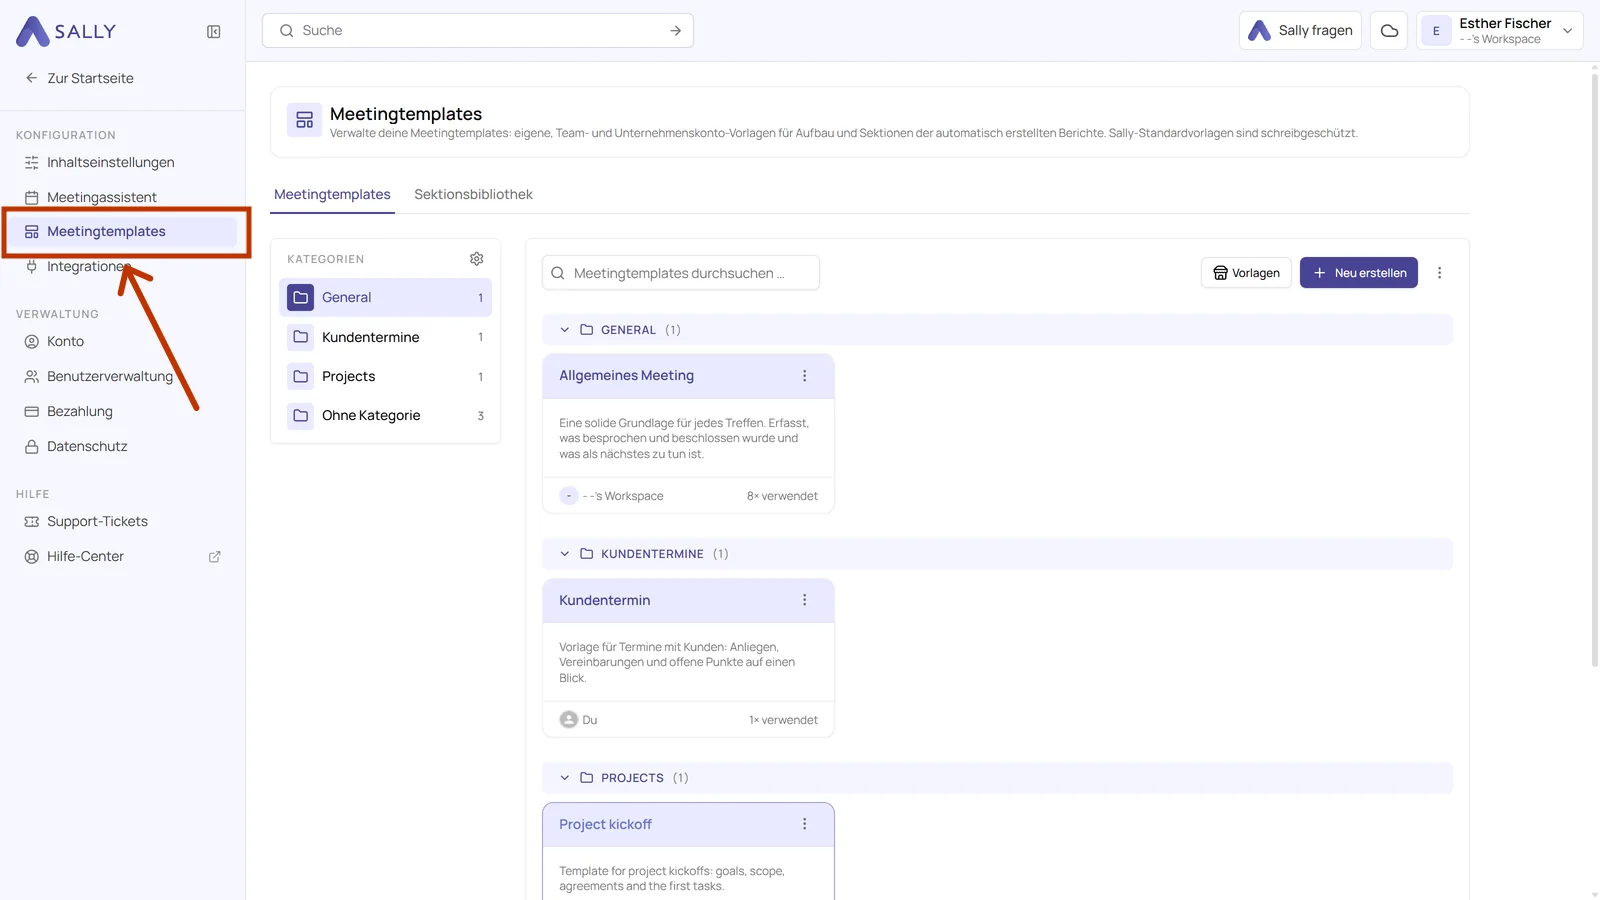This screenshot has width=1600, height=900.
Task: Click the Vorlagen button
Action: (1246, 273)
